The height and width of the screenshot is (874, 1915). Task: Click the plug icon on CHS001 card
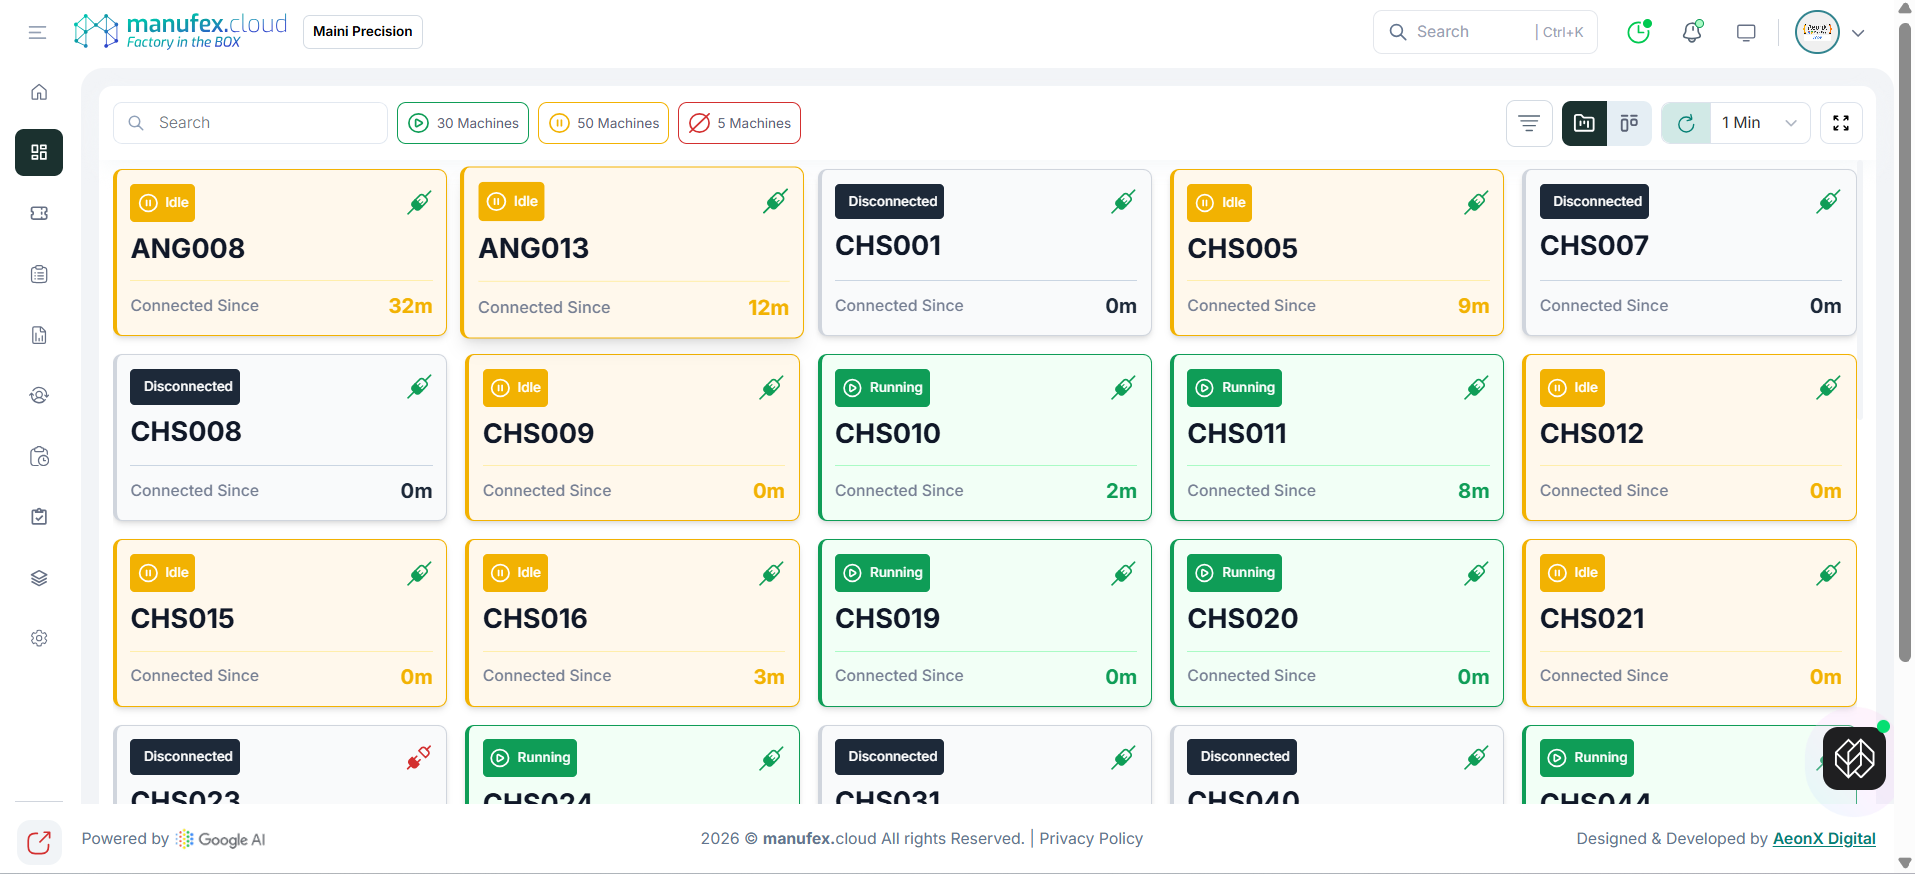click(1124, 201)
